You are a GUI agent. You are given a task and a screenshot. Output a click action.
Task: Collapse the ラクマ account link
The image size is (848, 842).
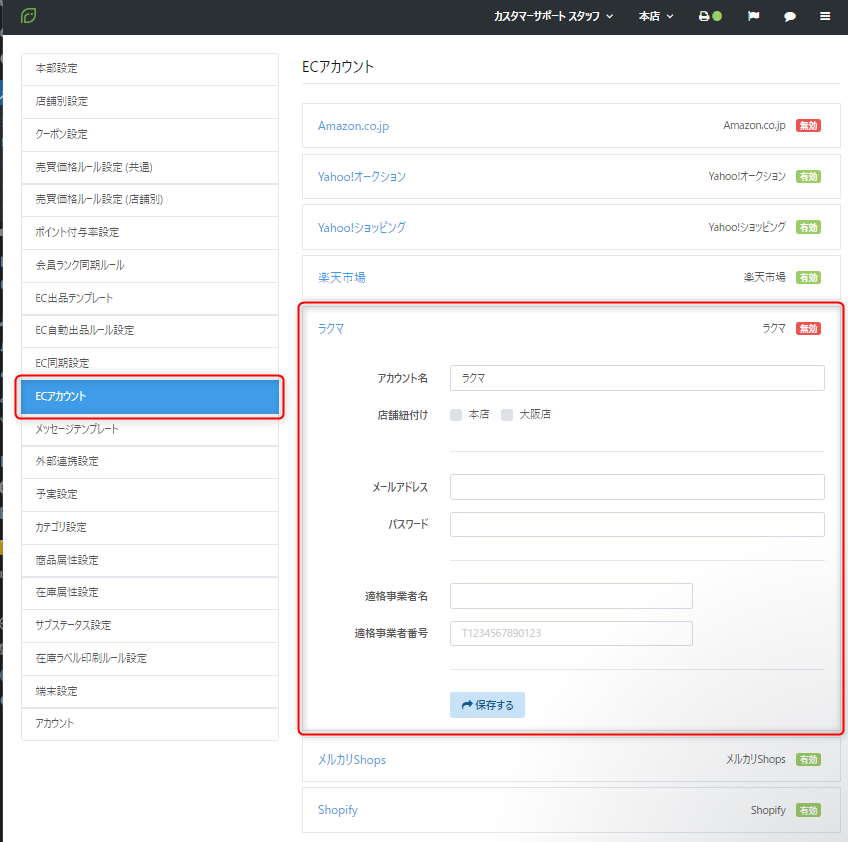tap(331, 329)
